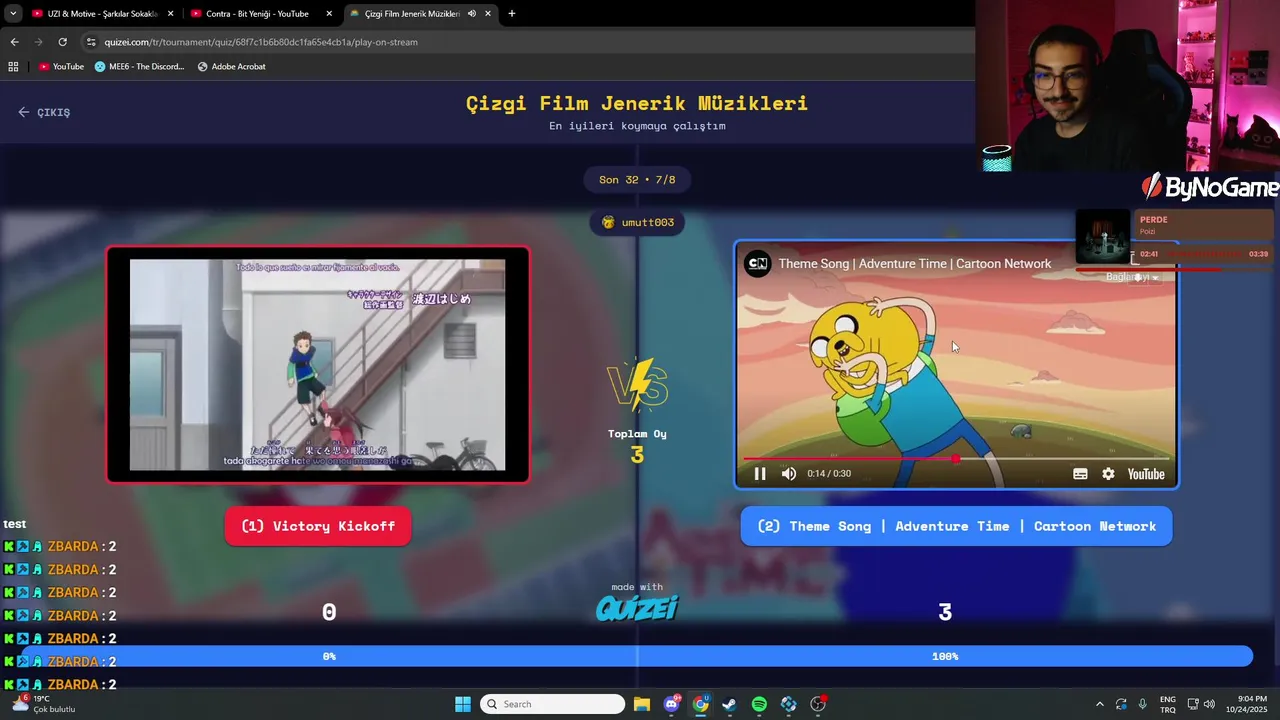The height and width of the screenshot is (720, 1280).
Task: Open the blue diamond app in taskbar
Action: coord(789,704)
